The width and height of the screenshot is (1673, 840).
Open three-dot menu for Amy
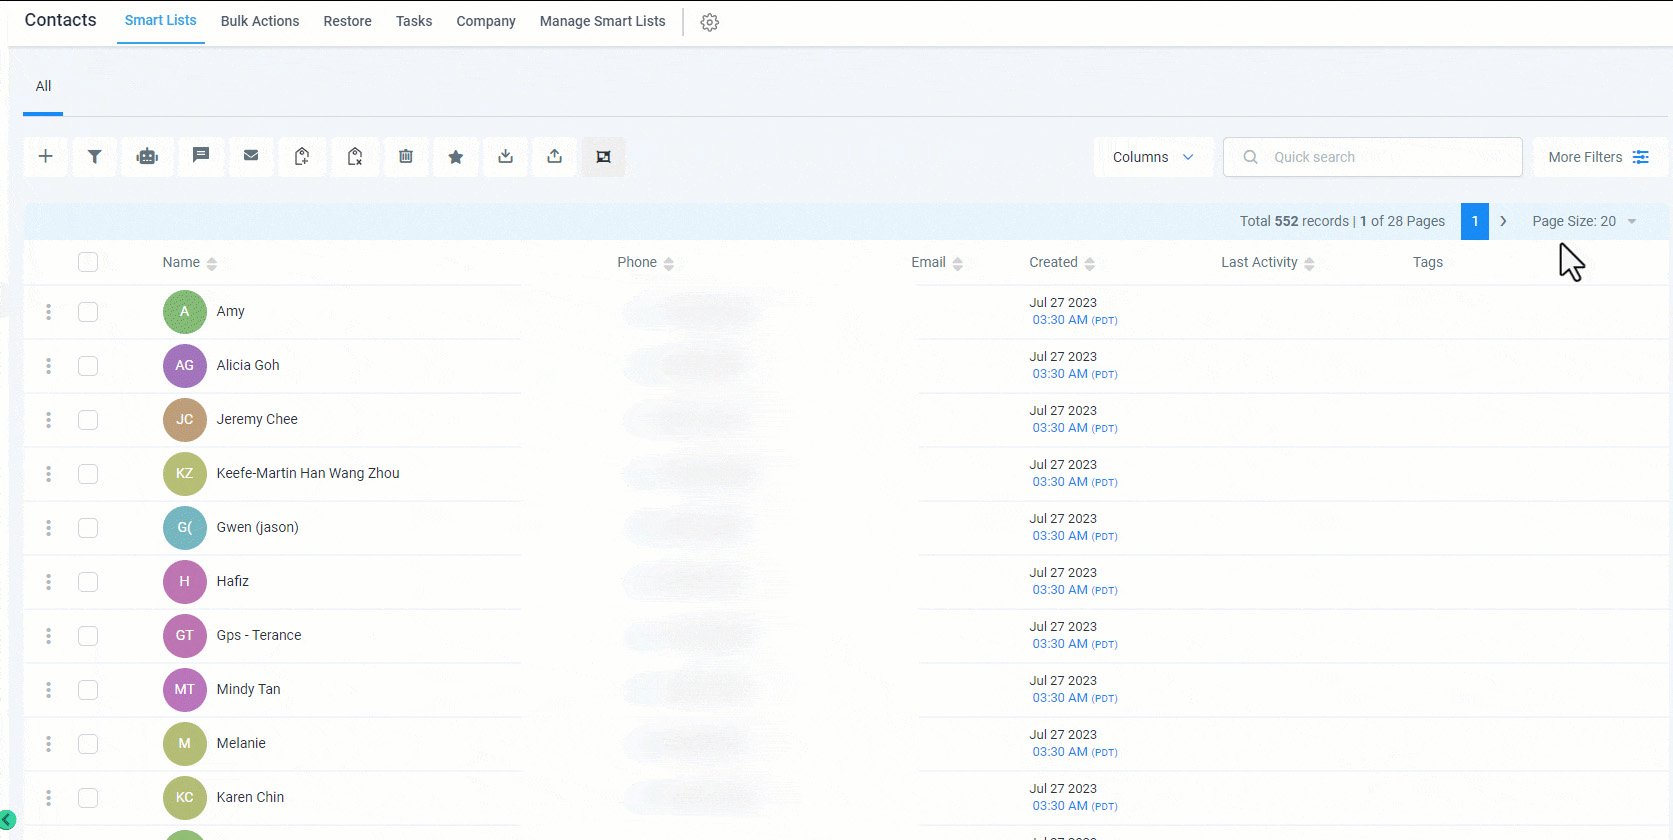point(48,312)
